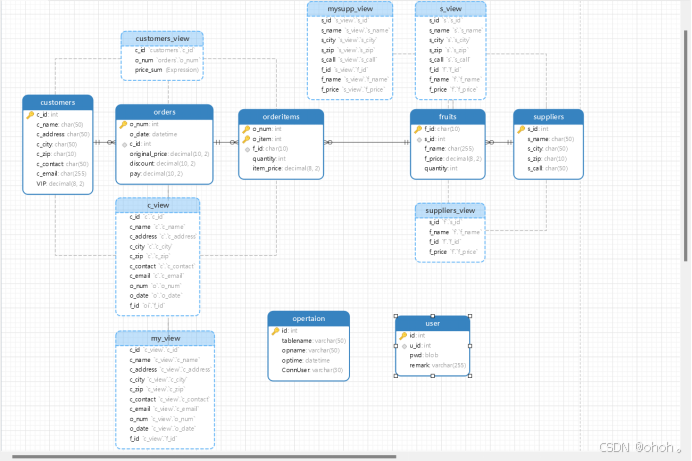Screen dimensions: 692x461
Task: Click the primary key icon beside c_id in customers
Action: point(30,115)
